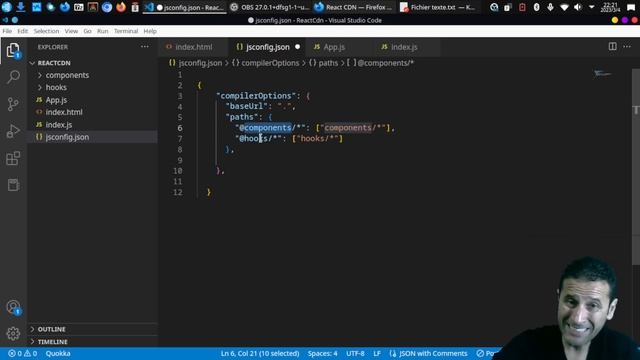
Task: Switch to the index.html tab
Action: (x=193, y=47)
